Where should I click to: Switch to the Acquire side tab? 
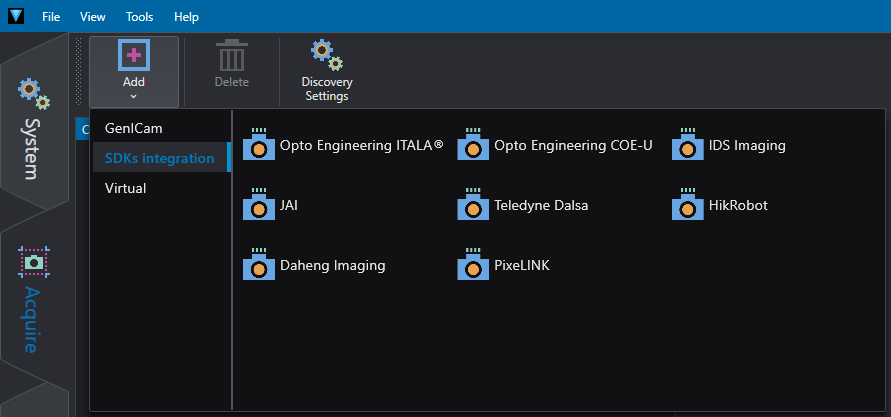(x=34, y=298)
